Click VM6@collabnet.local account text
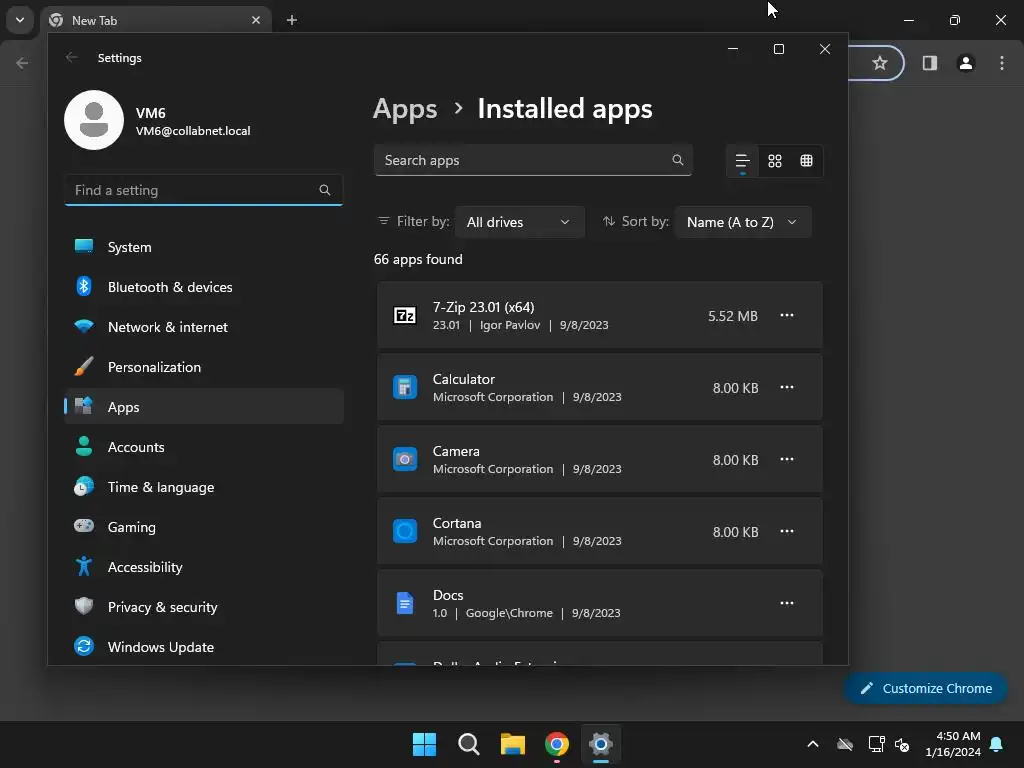Image resolution: width=1024 pixels, height=768 pixels. [193, 131]
